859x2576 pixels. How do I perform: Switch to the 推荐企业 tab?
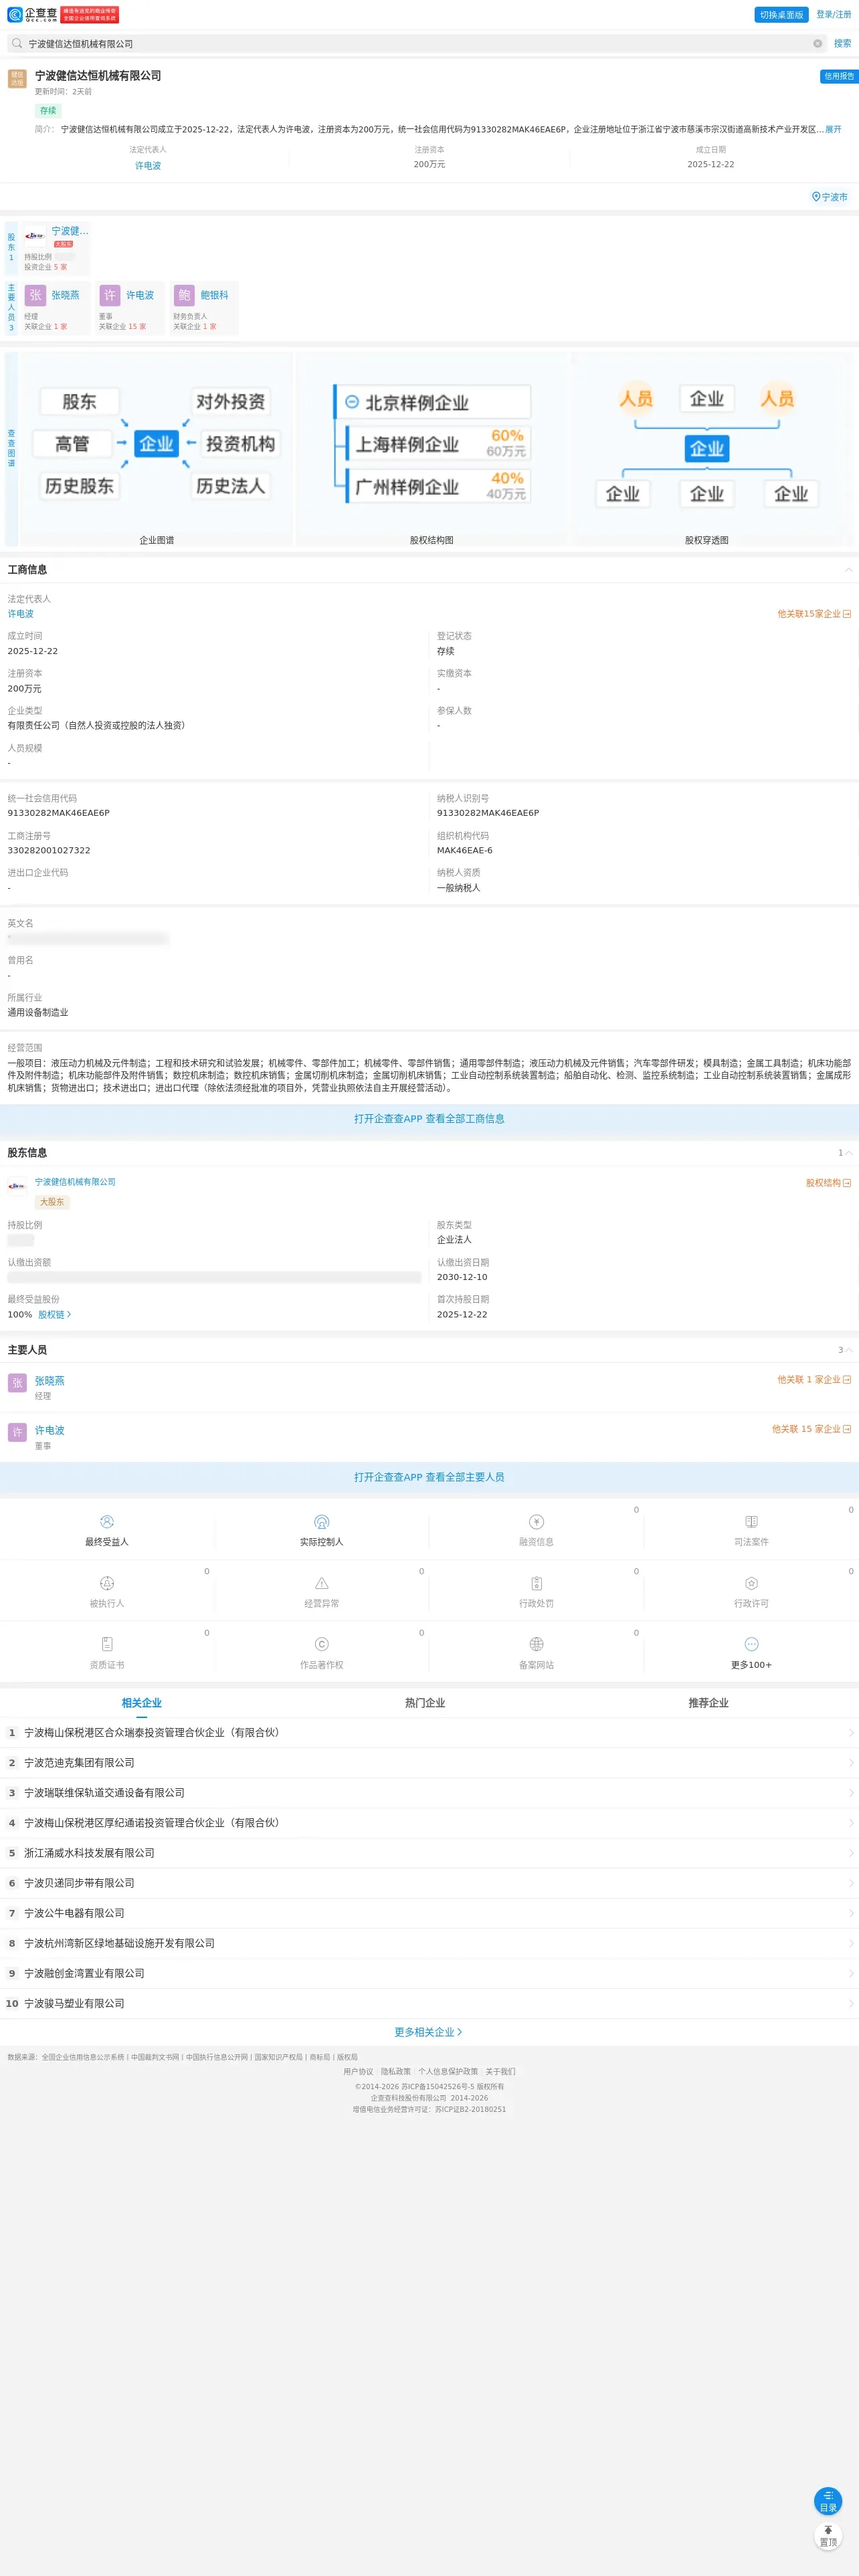pyautogui.click(x=708, y=1703)
